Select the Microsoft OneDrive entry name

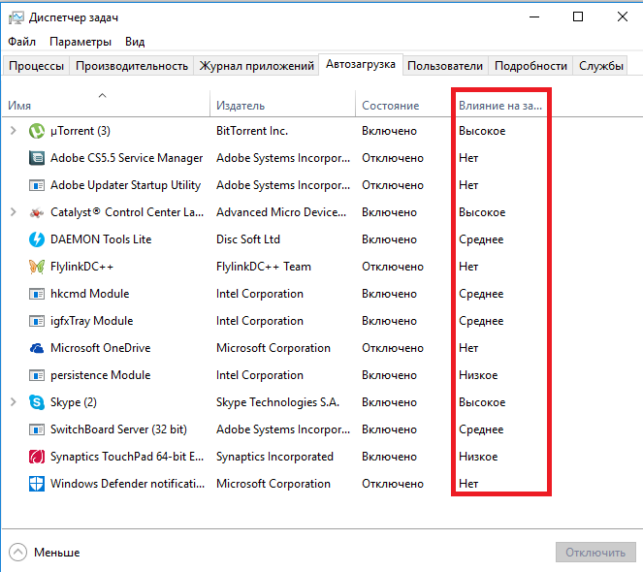pyautogui.click(x=100, y=348)
